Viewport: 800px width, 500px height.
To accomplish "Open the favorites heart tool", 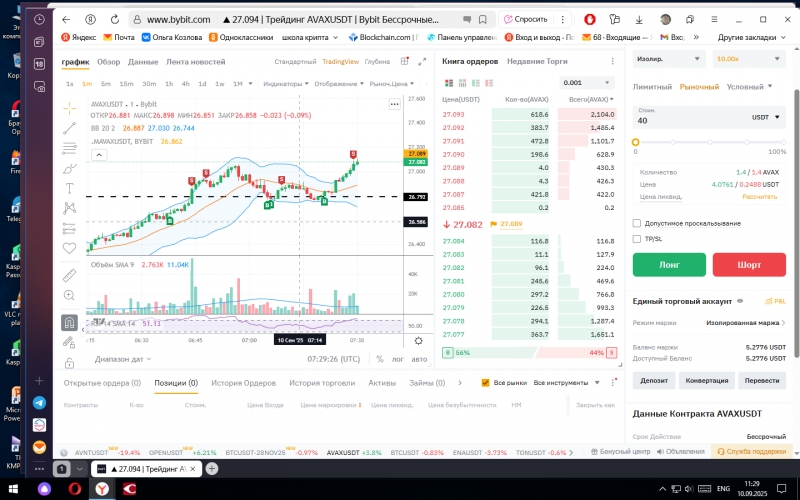I will point(69,248).
